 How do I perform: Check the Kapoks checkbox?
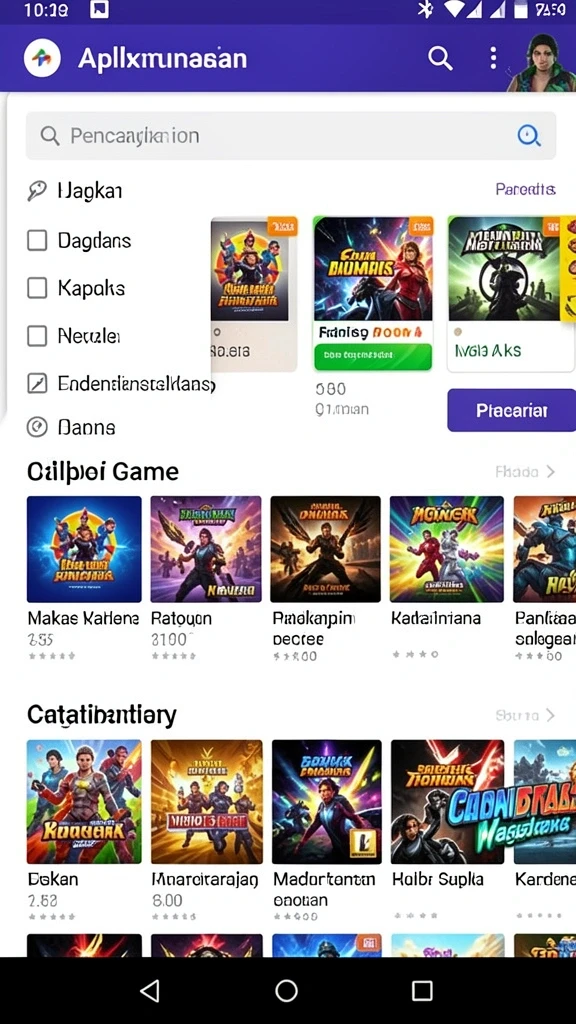(x=37, y=288)
